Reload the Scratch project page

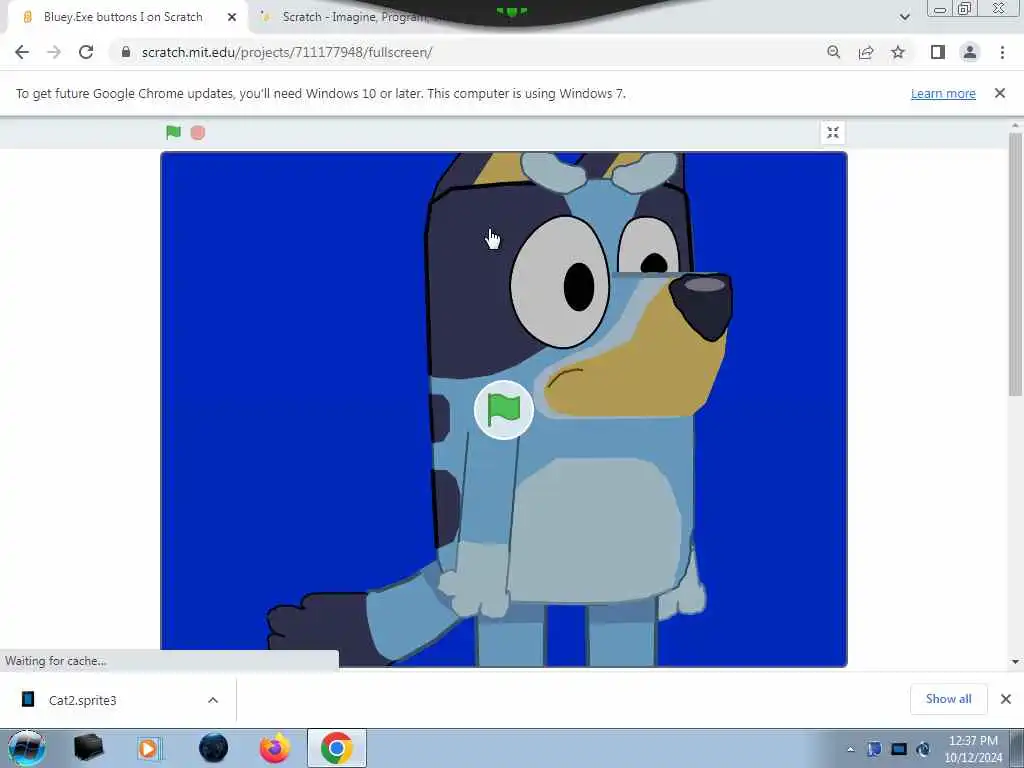86,52
